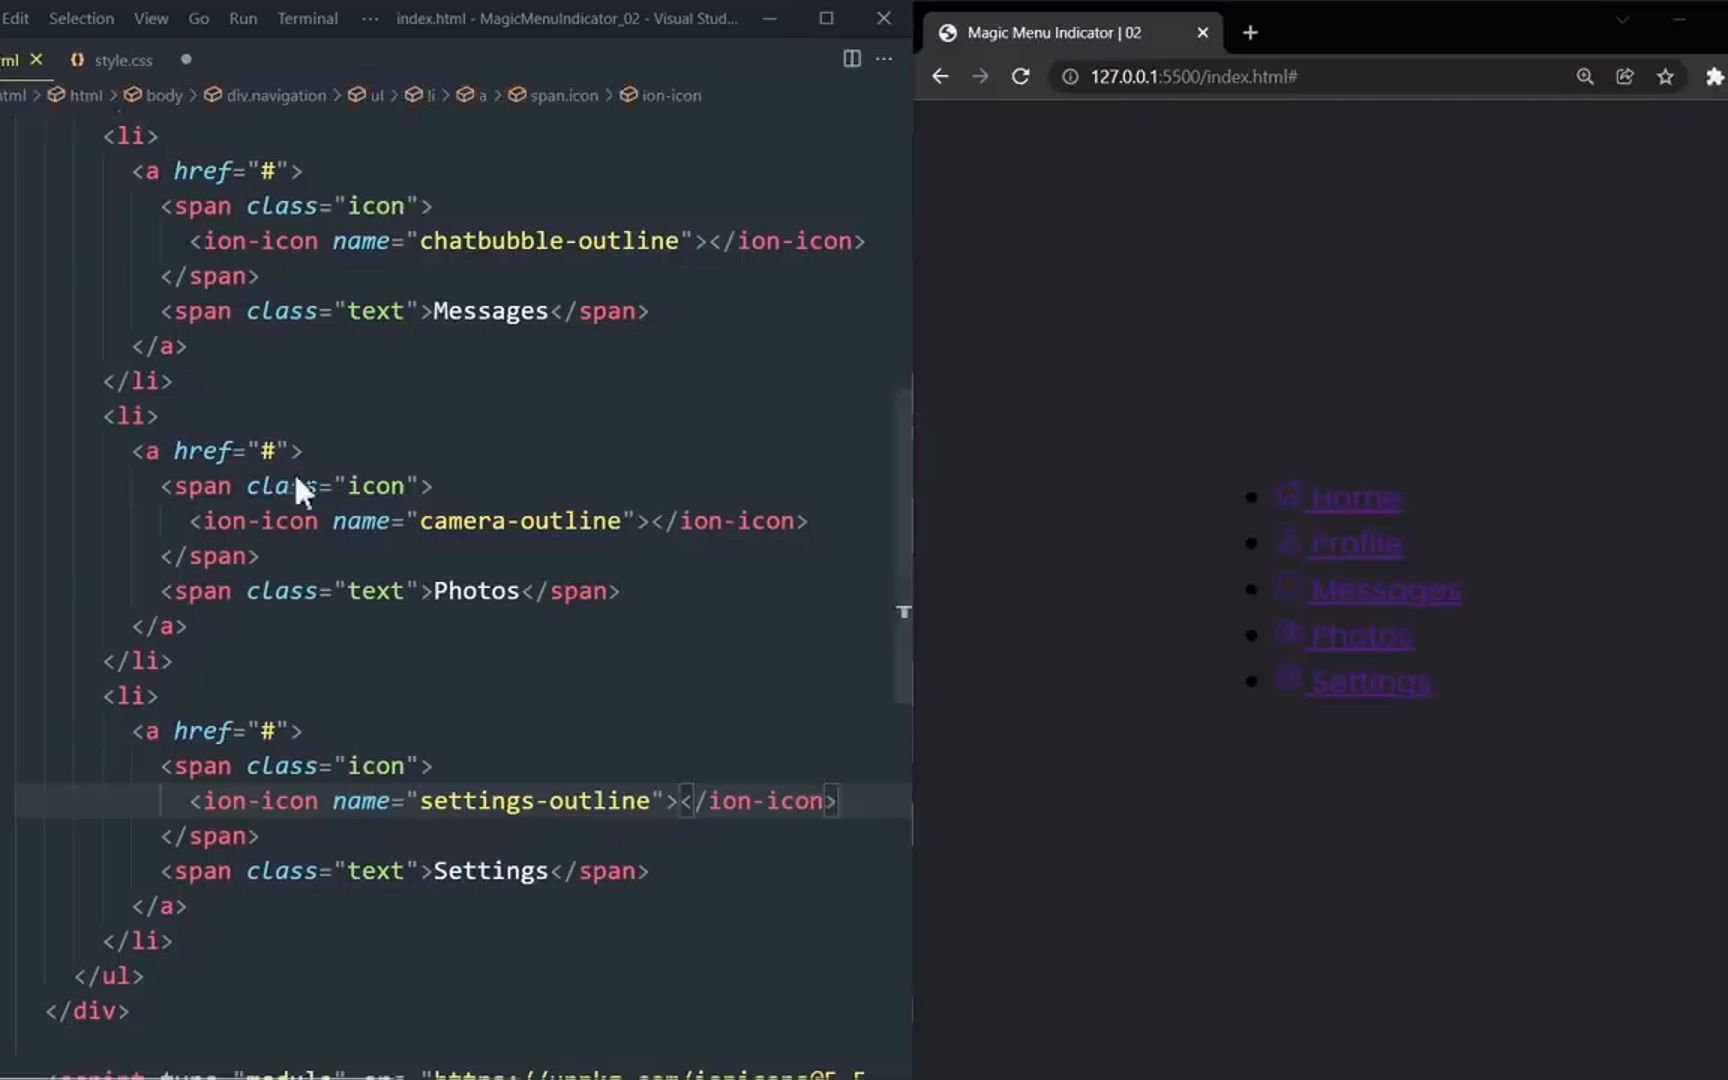Screen dimensions: 1728x1080
Task: Click the Settings text in the code
Action: tap(490, 871)
